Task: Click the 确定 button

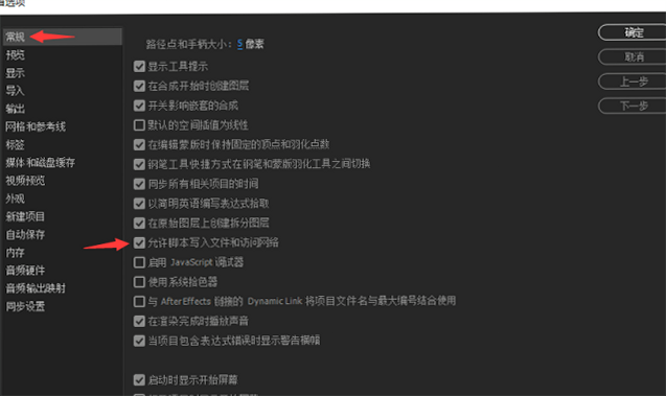Action: click(x=633, y=33)
